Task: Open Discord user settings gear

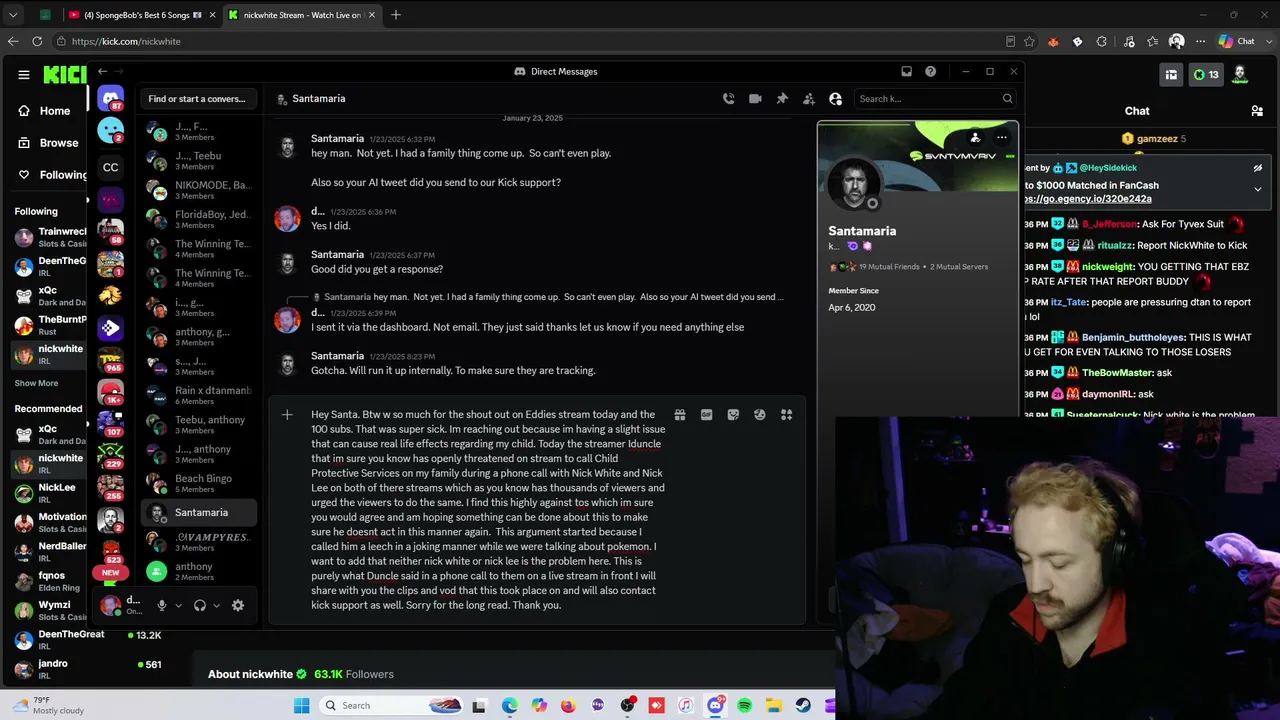Action: pos(238,605)
